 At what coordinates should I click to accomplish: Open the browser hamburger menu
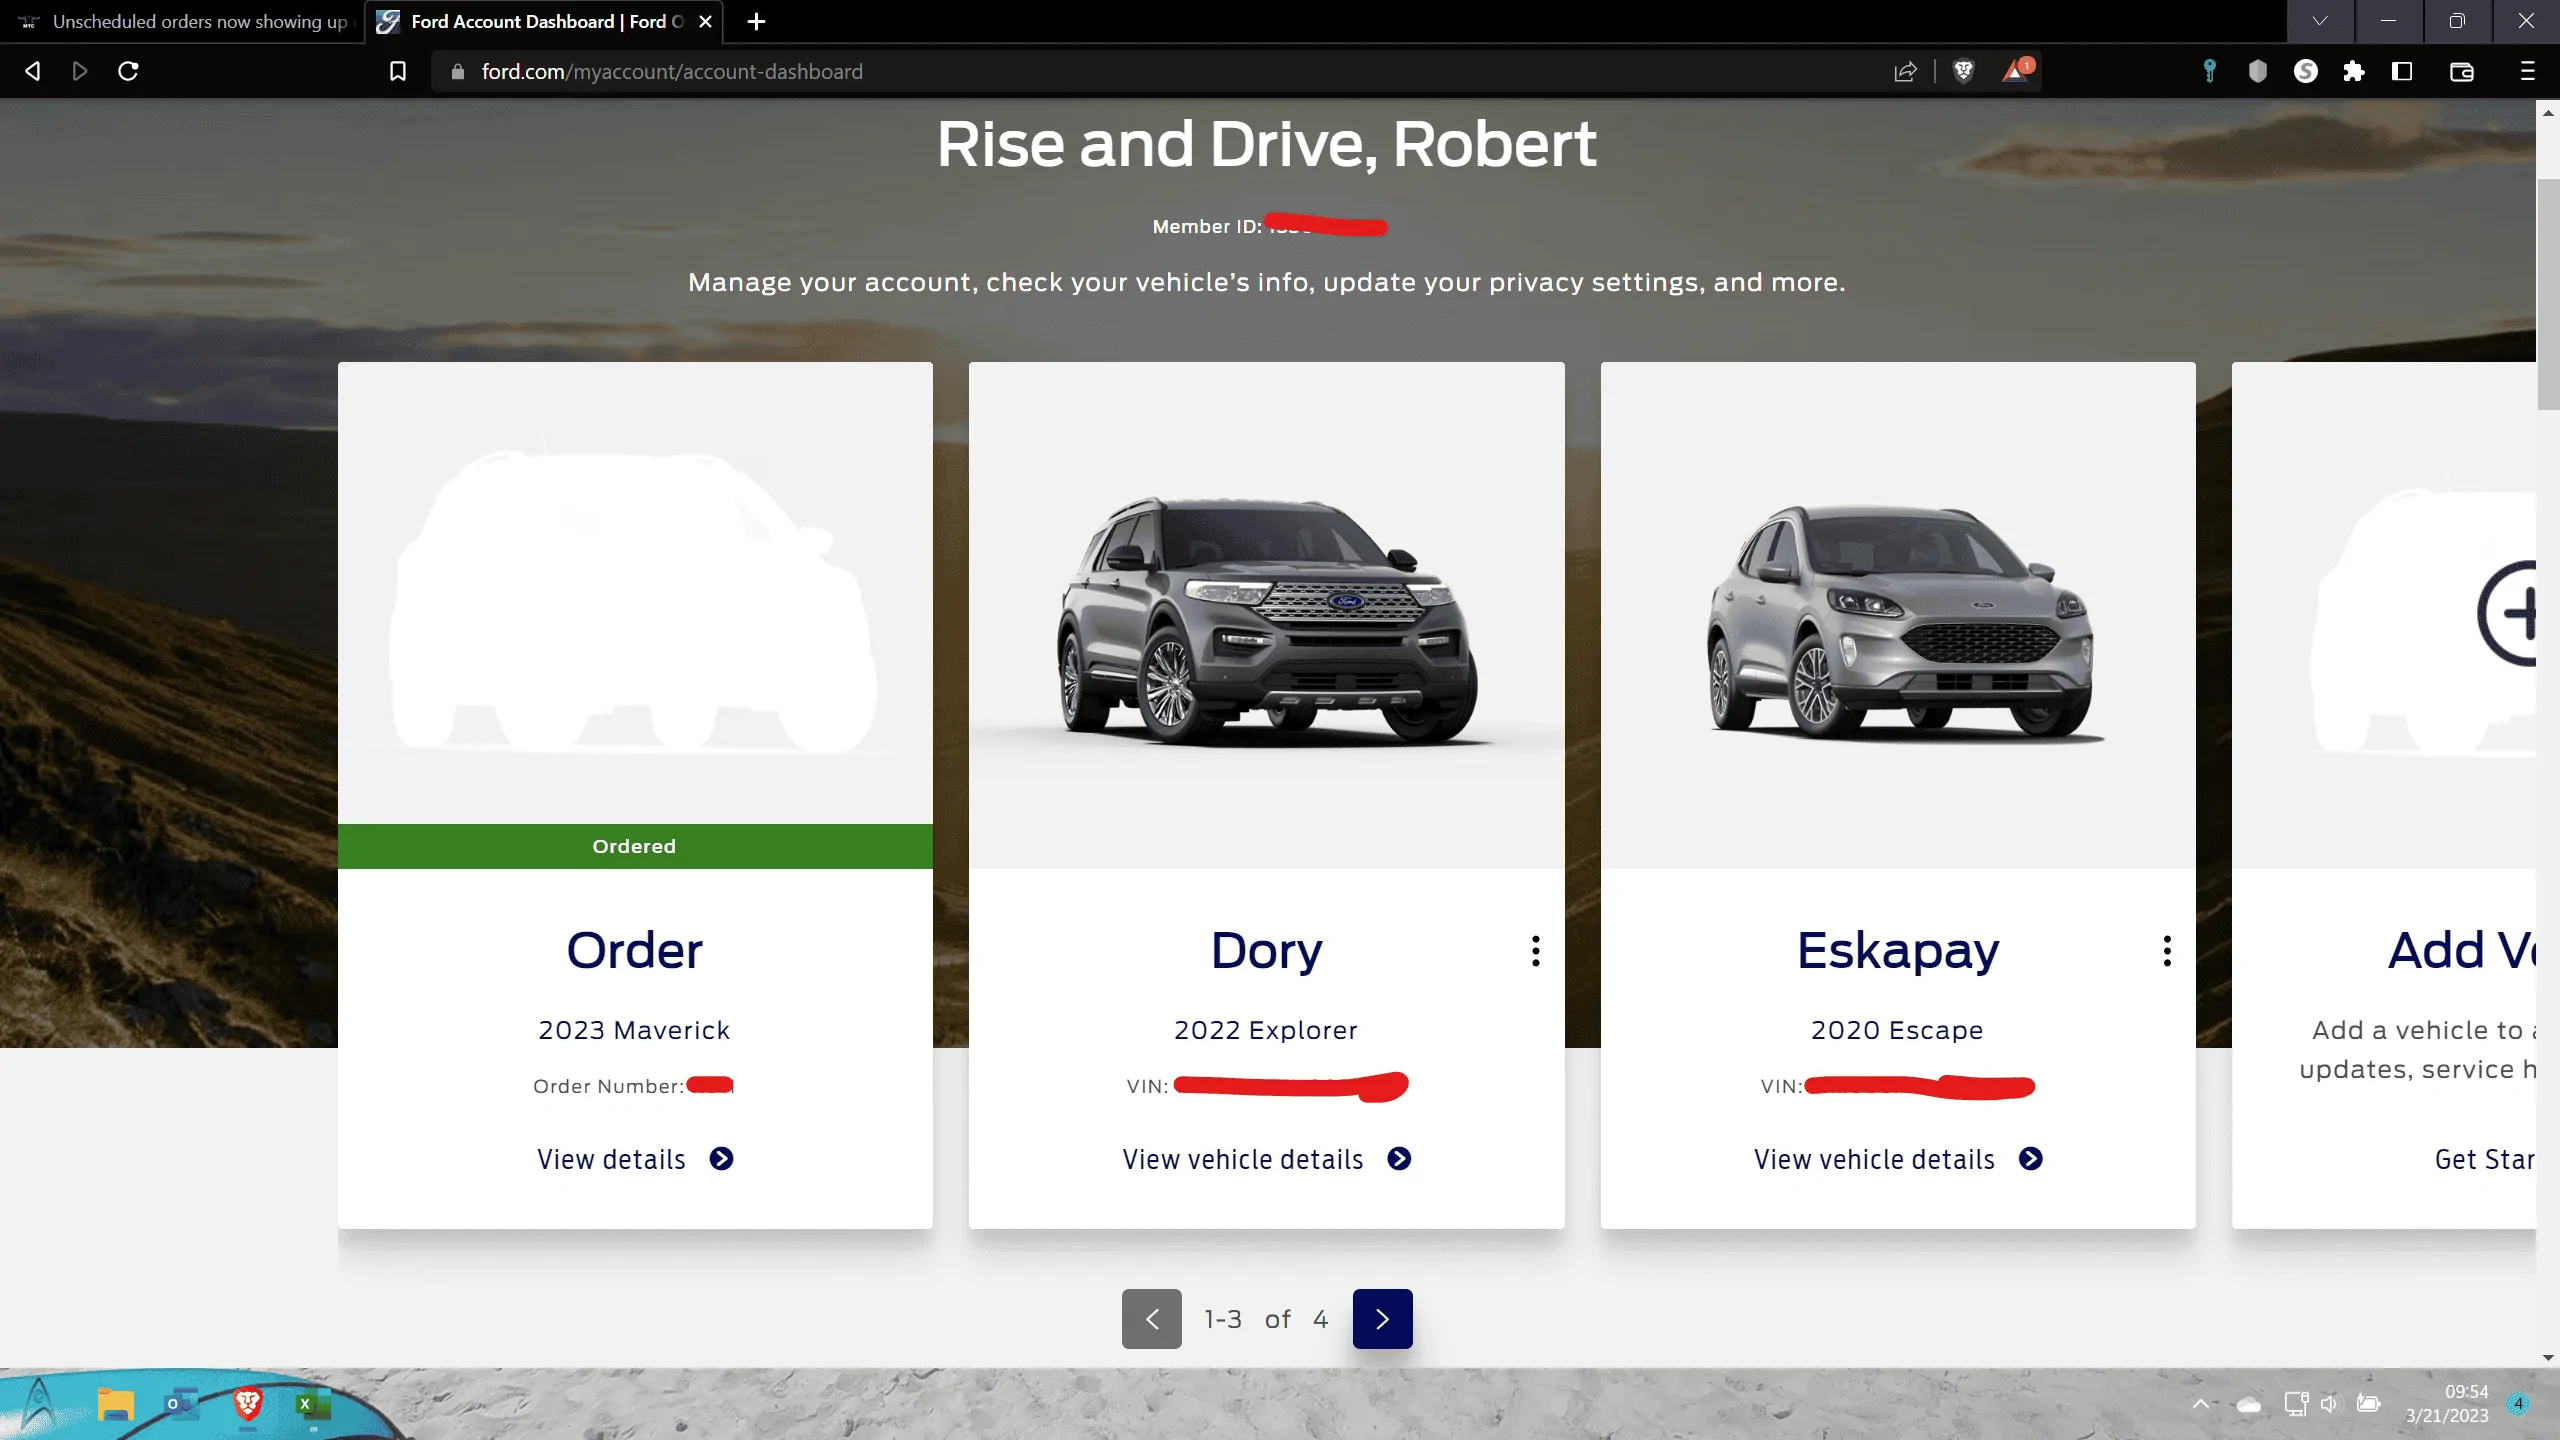tap(2527, 71)
